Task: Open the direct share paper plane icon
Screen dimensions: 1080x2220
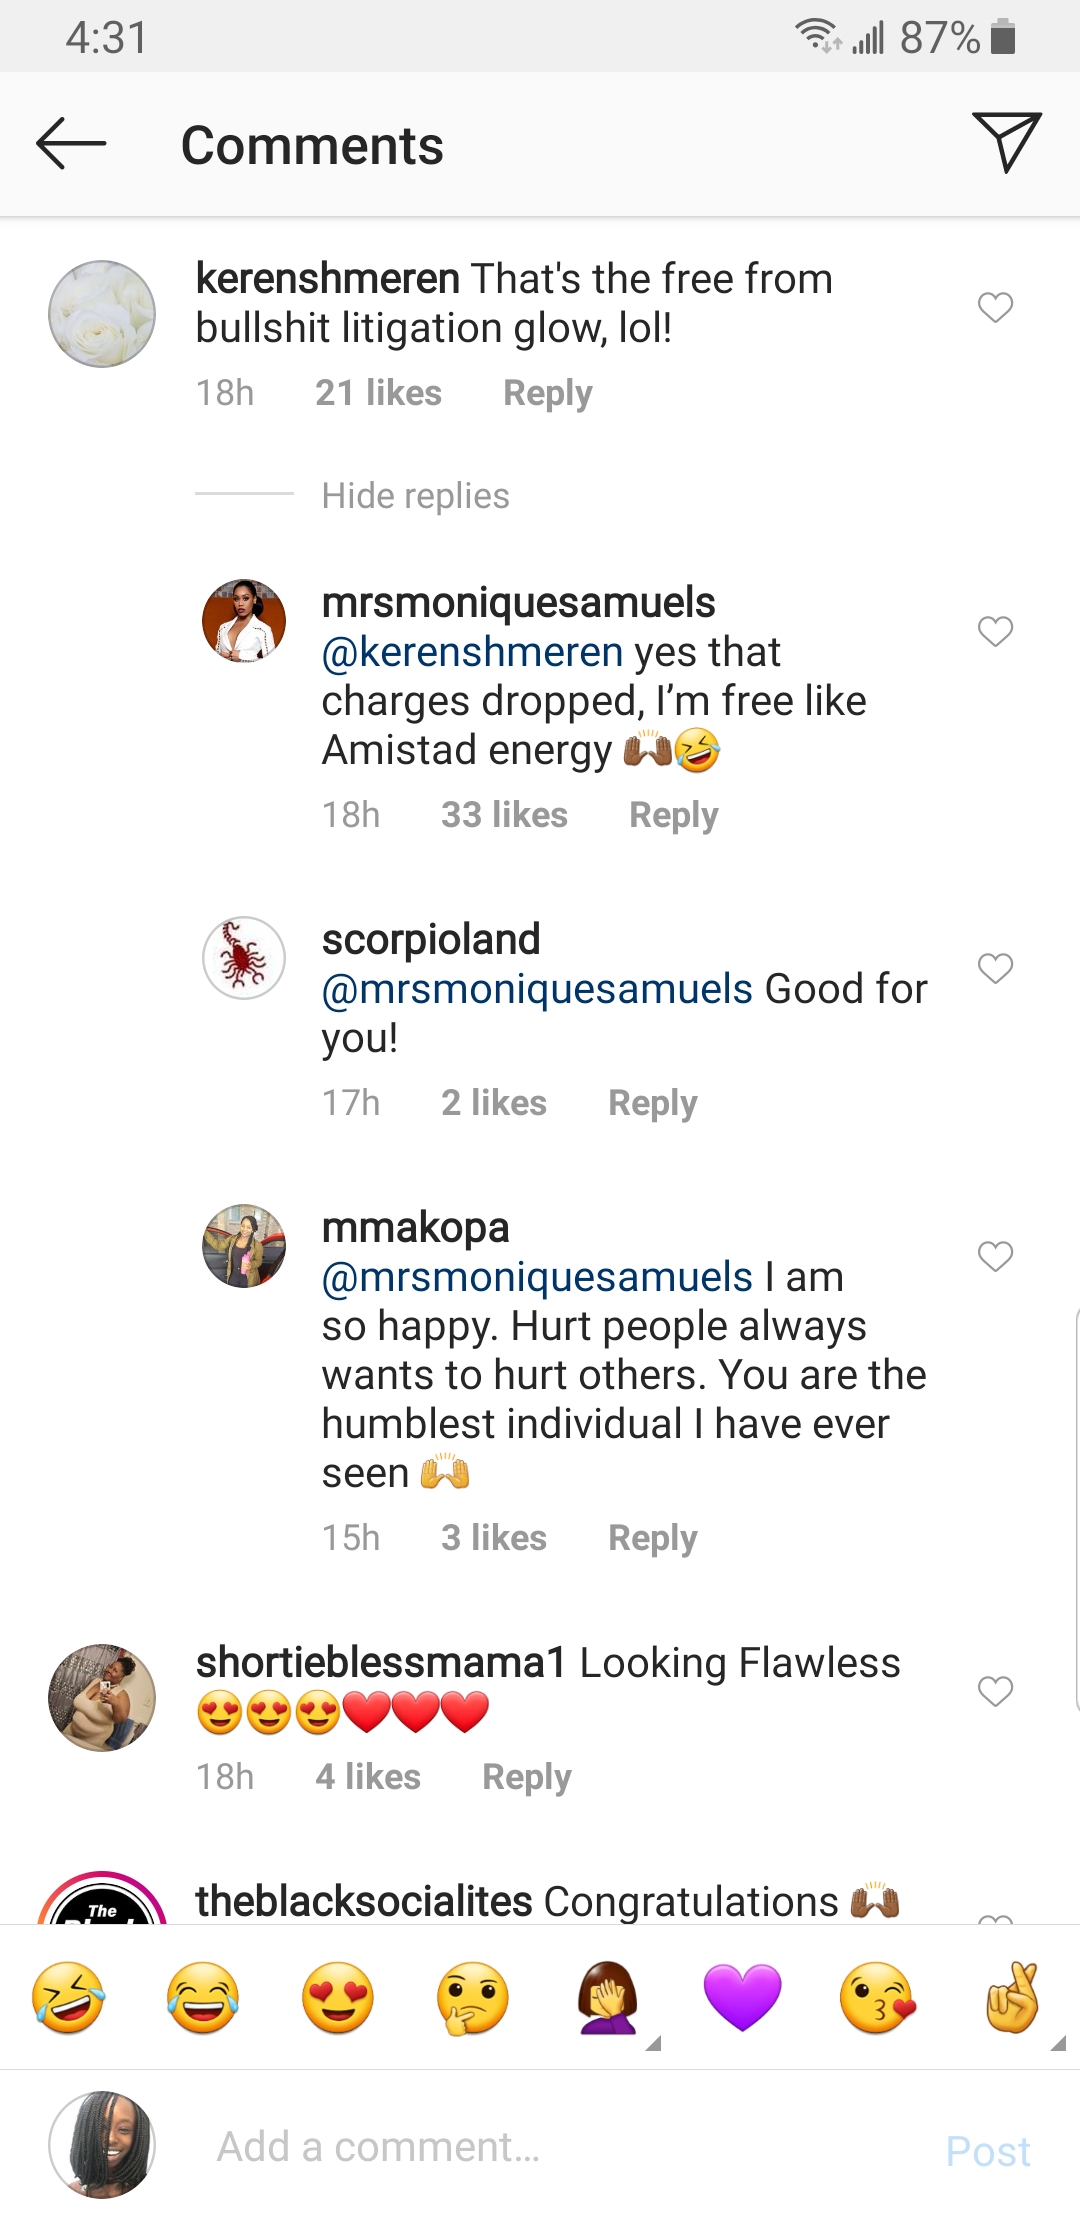Action: coord(1006,142)
